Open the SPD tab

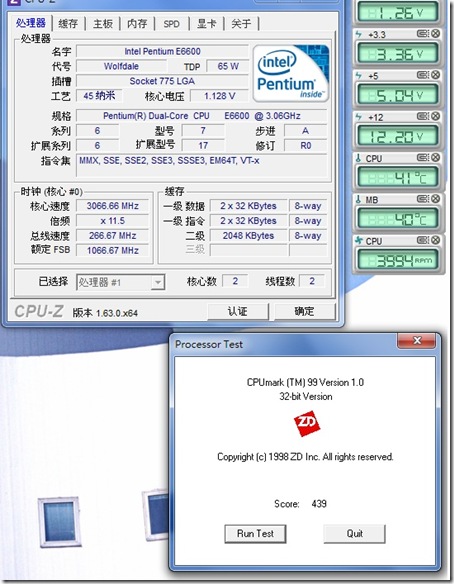tap(171, 24)
